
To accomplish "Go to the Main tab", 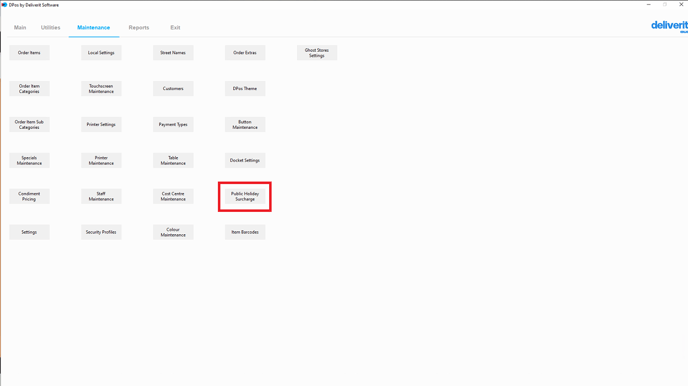I will (x=20, y=28).
